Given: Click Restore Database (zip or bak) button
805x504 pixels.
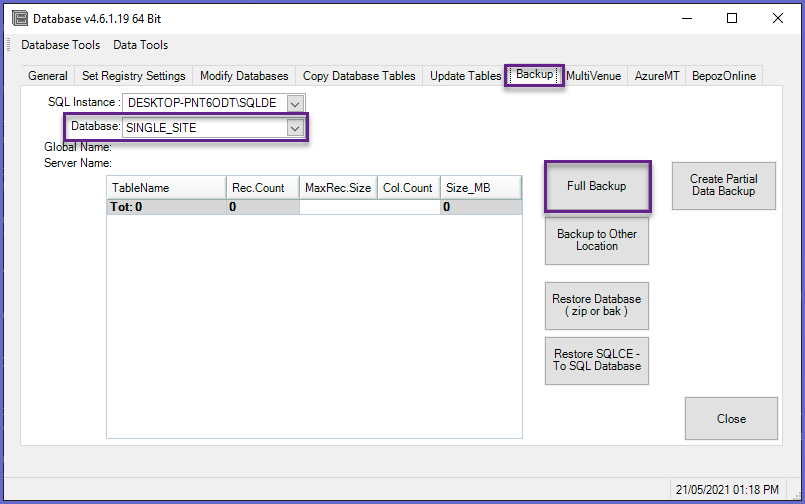Looking at the screenshot, I should (x=597, y=305).
